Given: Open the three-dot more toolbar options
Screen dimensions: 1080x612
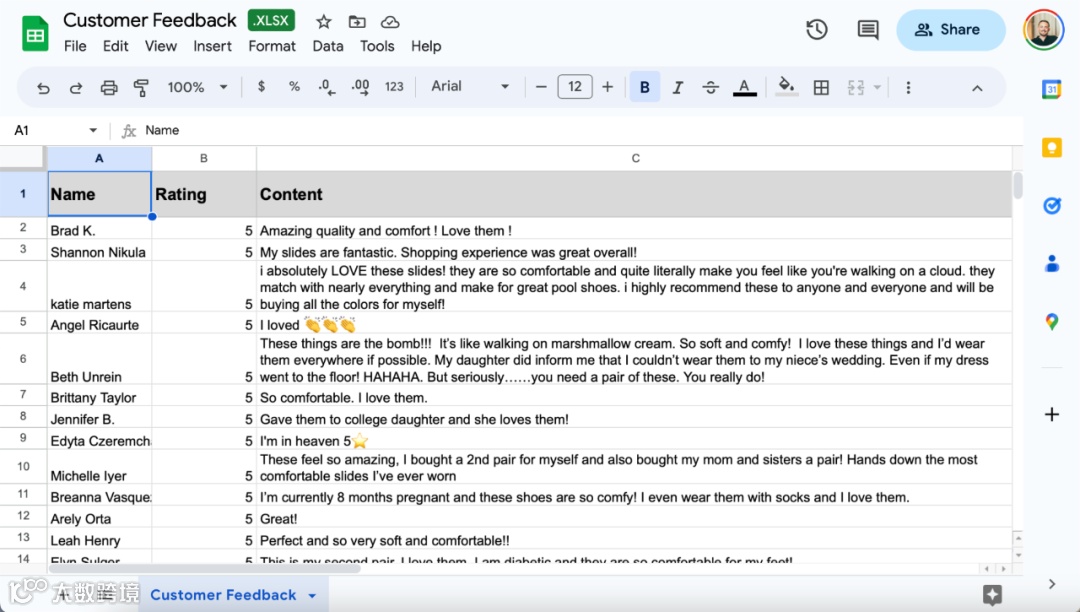Looking at the screenshot, I should click(x=908, y=87).
